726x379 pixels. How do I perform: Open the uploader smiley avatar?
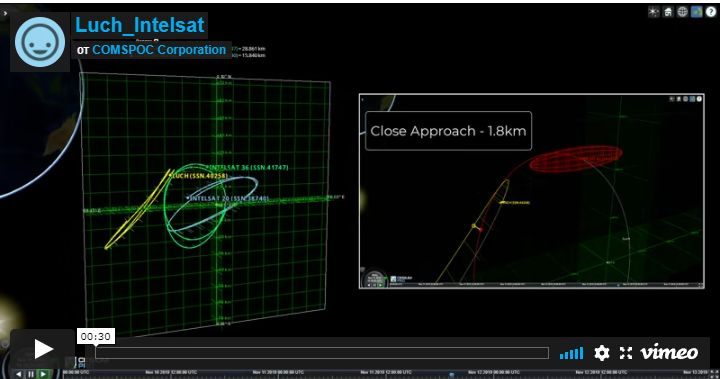point(40,42)
